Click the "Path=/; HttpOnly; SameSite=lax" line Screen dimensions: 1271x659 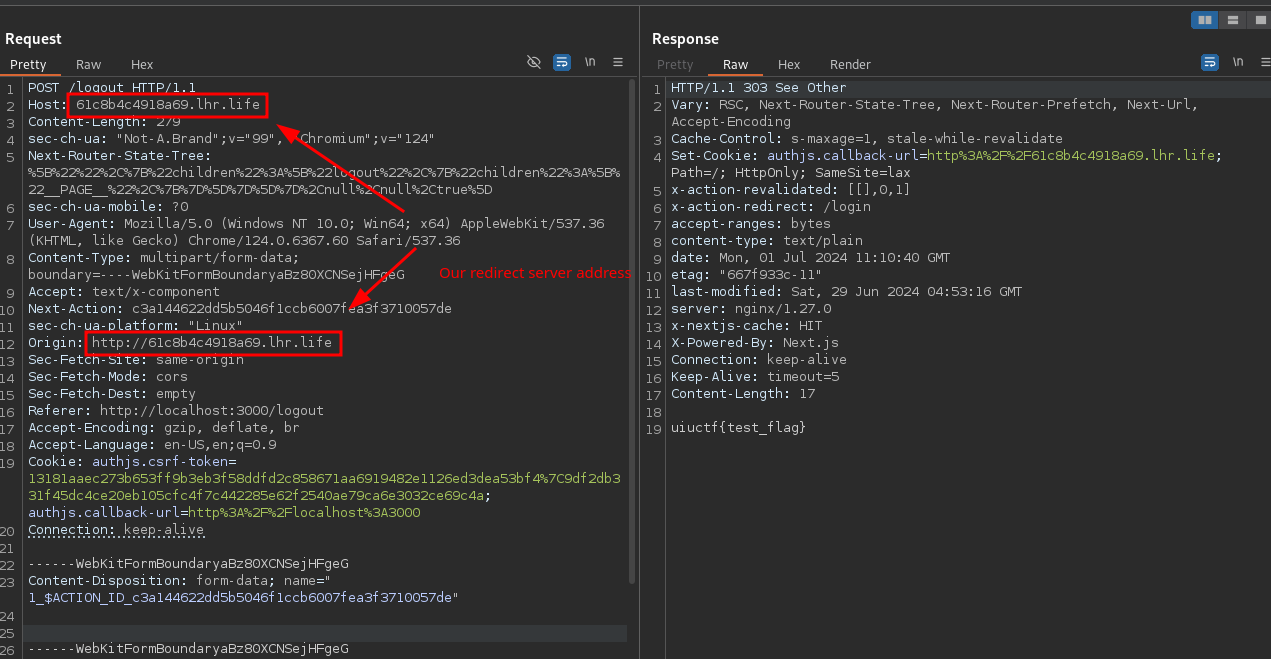pyautogui.click(x=790, y=172)
